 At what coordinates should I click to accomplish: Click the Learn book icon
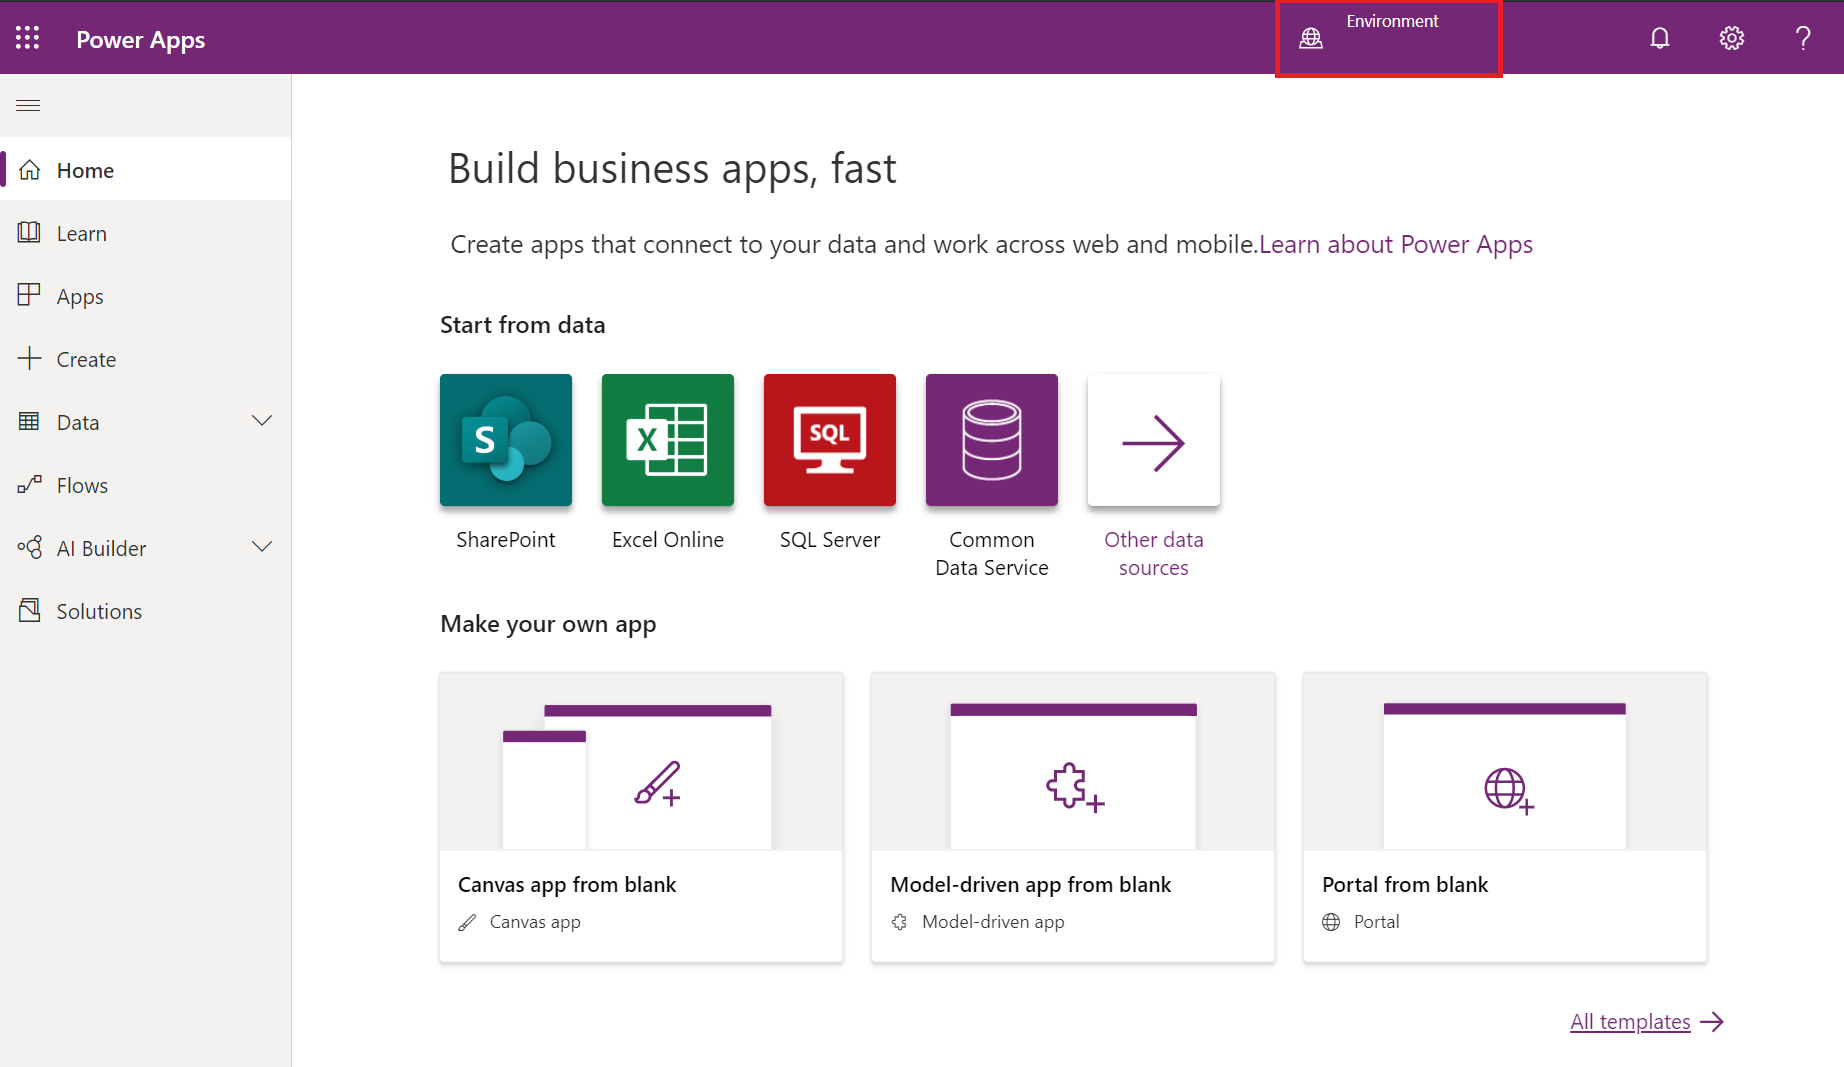pyautogui.click(x=30, y=233)
